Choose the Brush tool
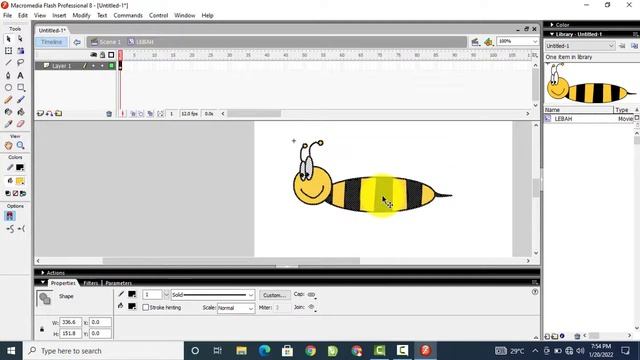 20,100
